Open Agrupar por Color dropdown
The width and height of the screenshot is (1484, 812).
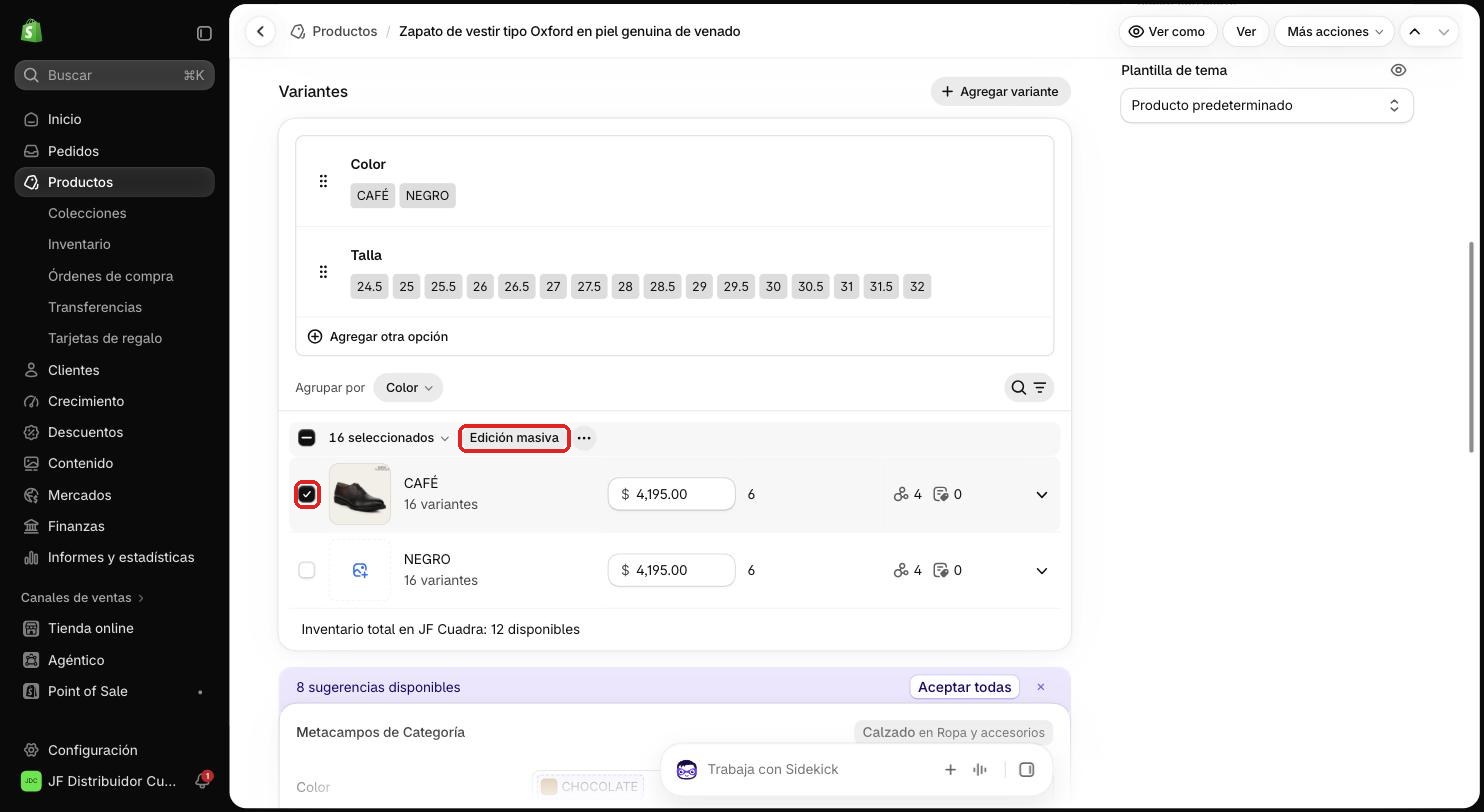(408, 387)
